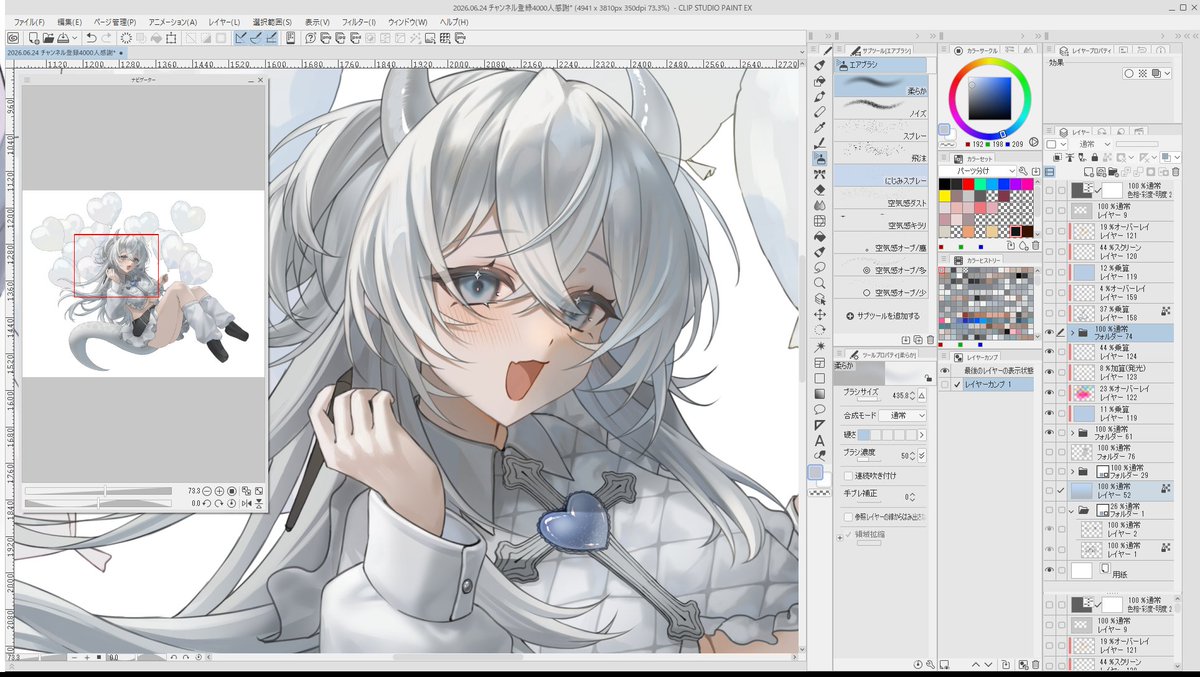This screenshot has width=1200, height=677.
Task: Click the Undo arrow in the command bar
Action: point(91,38)
